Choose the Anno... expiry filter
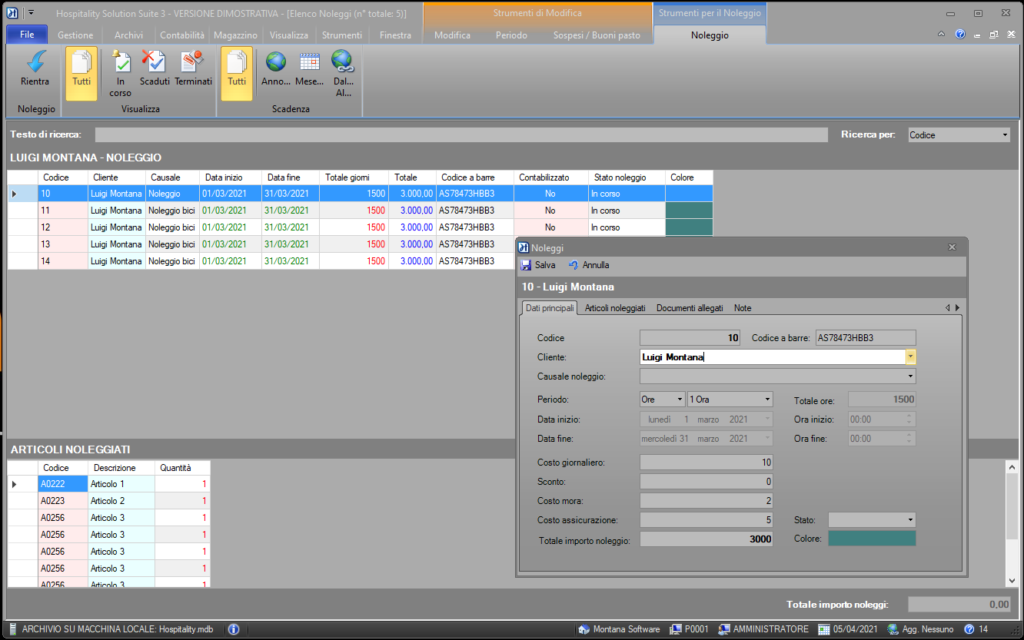Image resolution: width=1024 pixels, height=640 pixels. point(276,69)
